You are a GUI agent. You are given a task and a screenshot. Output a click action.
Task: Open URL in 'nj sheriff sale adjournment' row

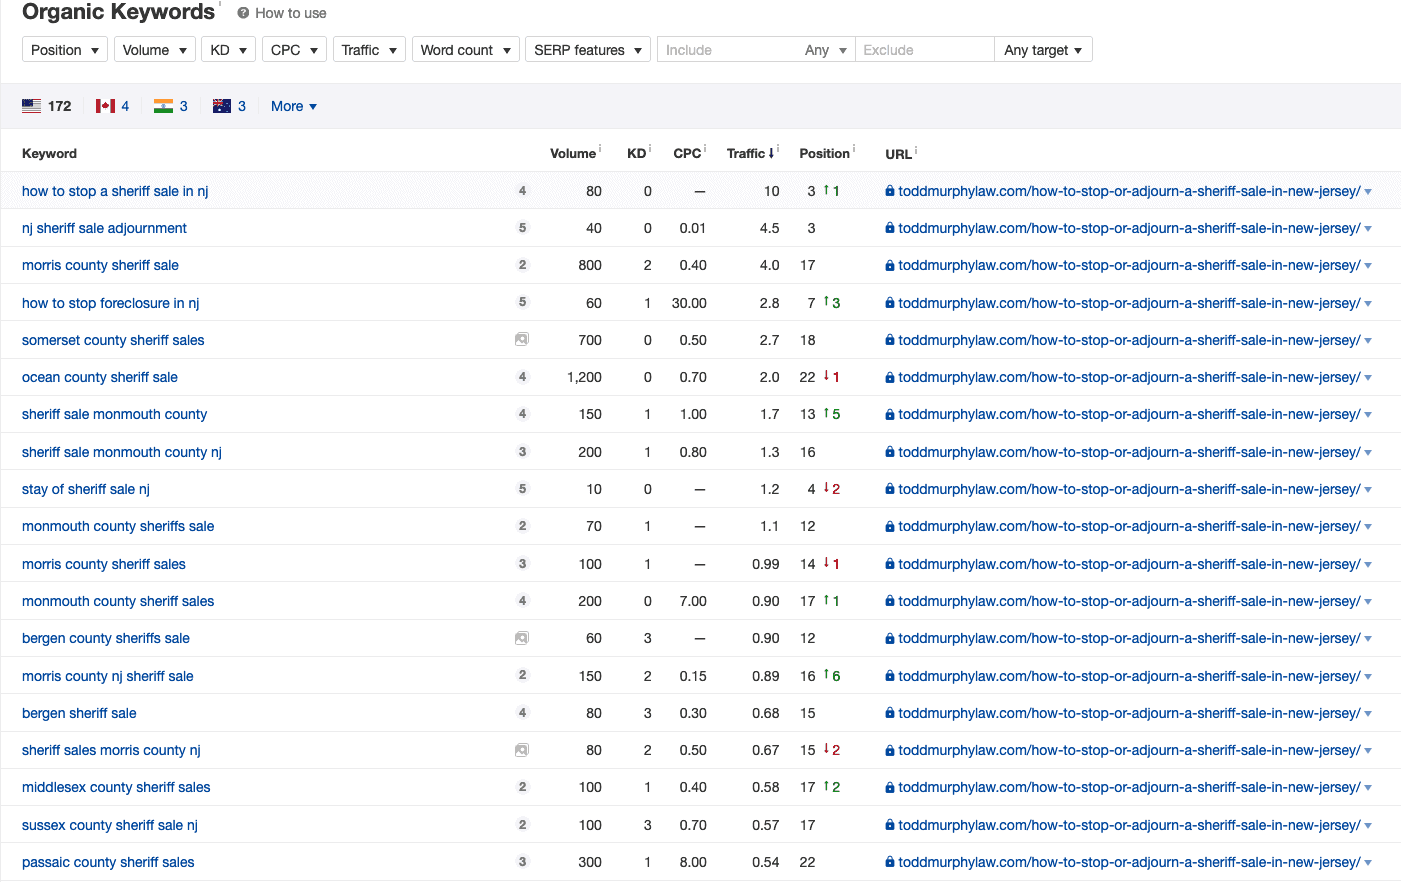1129,228
